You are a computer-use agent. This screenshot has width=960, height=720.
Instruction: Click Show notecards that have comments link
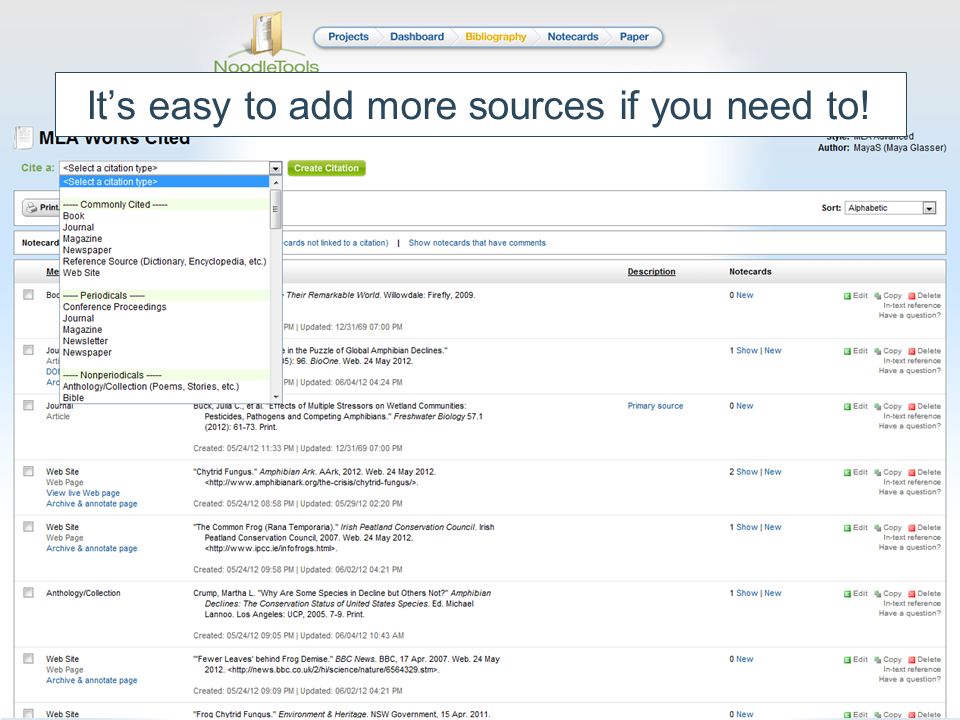coord(477,243)
